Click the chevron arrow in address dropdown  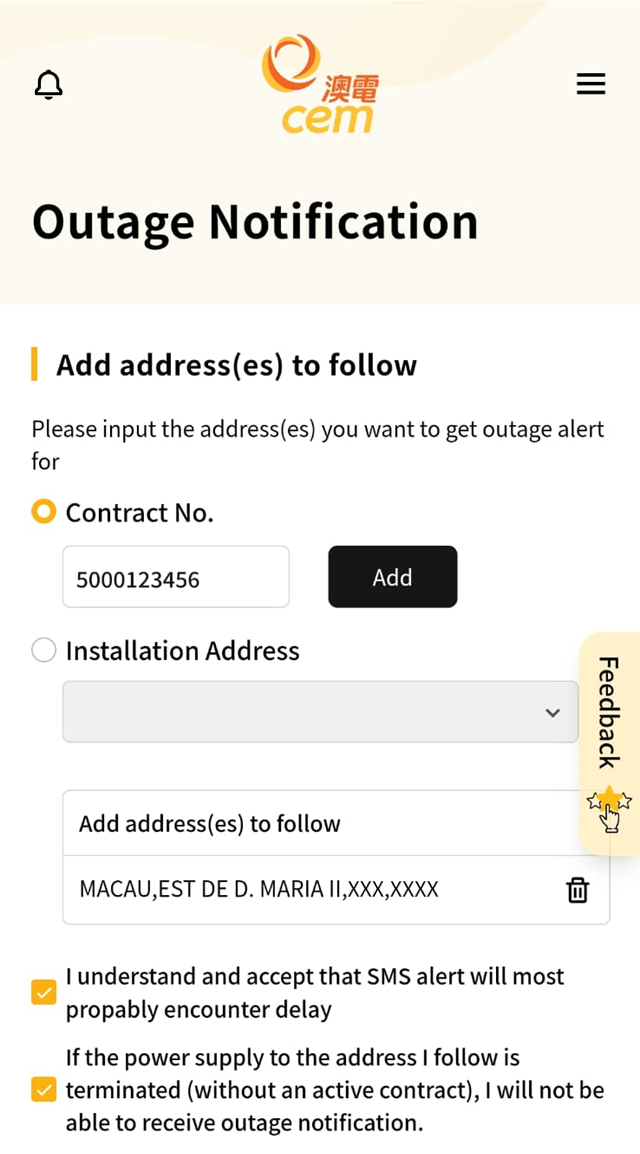(x=552, y=712)
